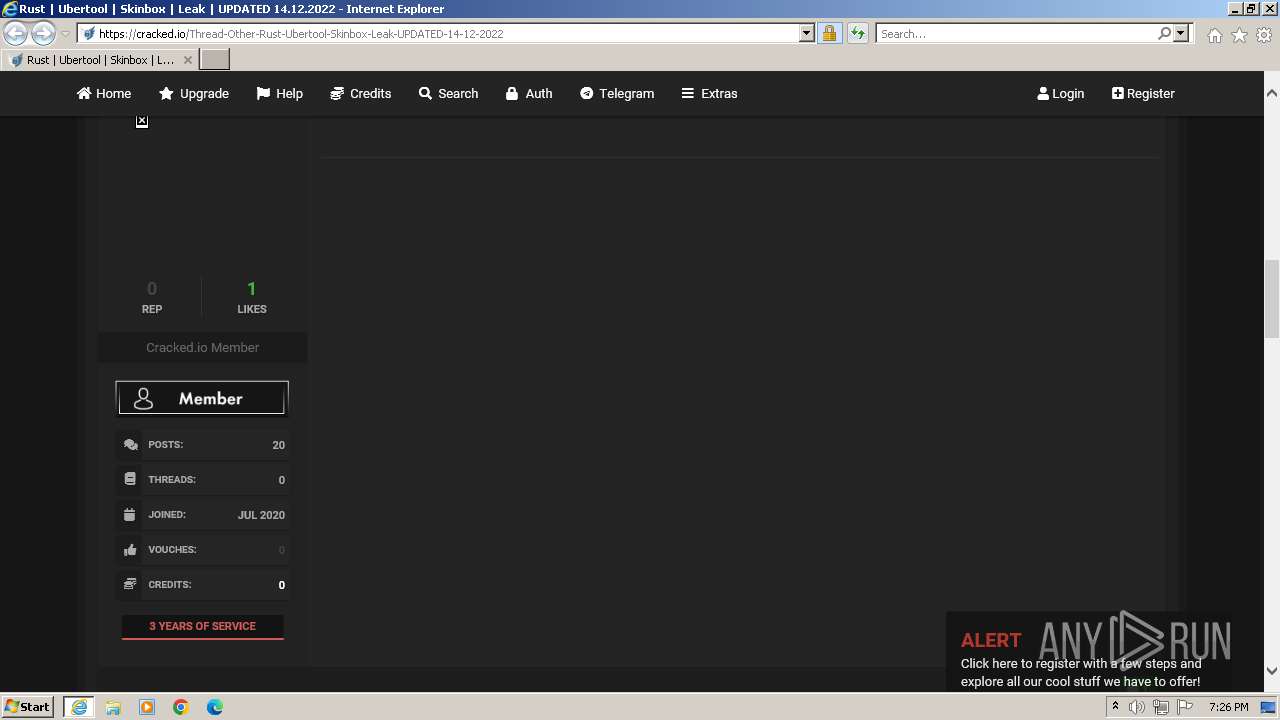Click the LIKES count of 1
Image resolution: width=1280 pixels, height=720 pixels.
click(x=252, y=289)
